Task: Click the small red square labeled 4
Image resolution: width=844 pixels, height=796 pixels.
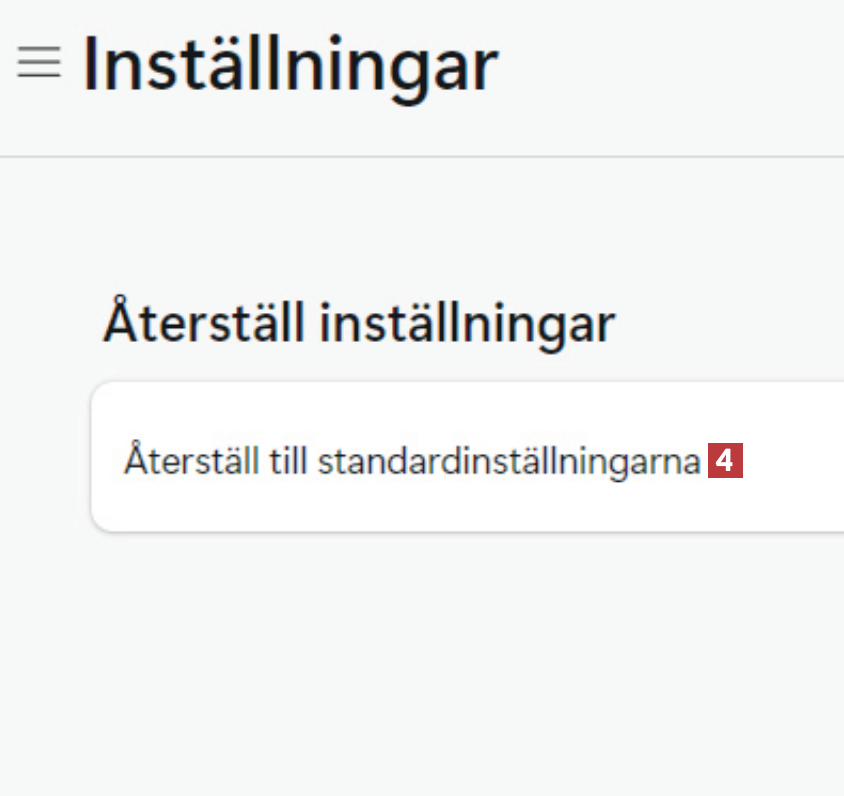Action: 725,461
